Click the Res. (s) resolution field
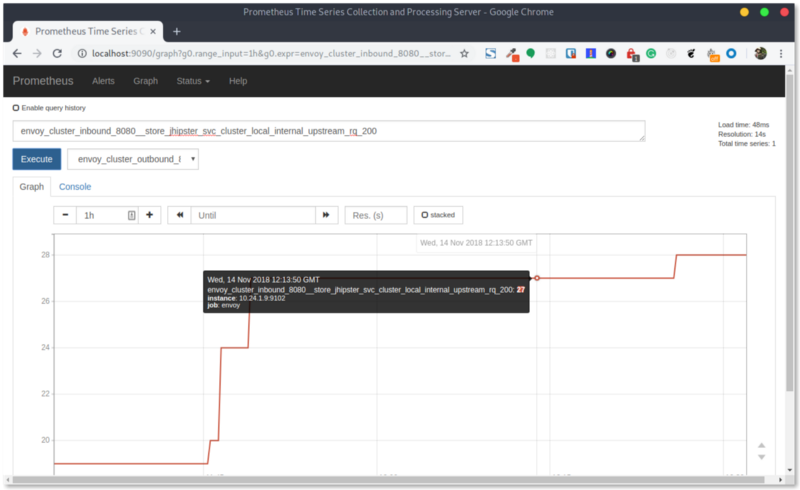Viewport: 800px width, 490px height. 376,215
